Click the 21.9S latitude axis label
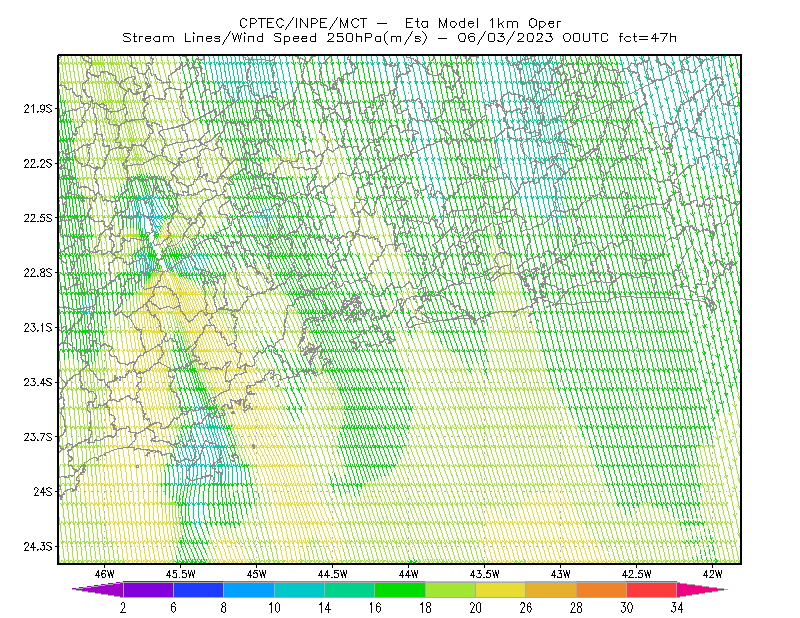The width and height of the screenshot is (800, 618). pos(38,108)
